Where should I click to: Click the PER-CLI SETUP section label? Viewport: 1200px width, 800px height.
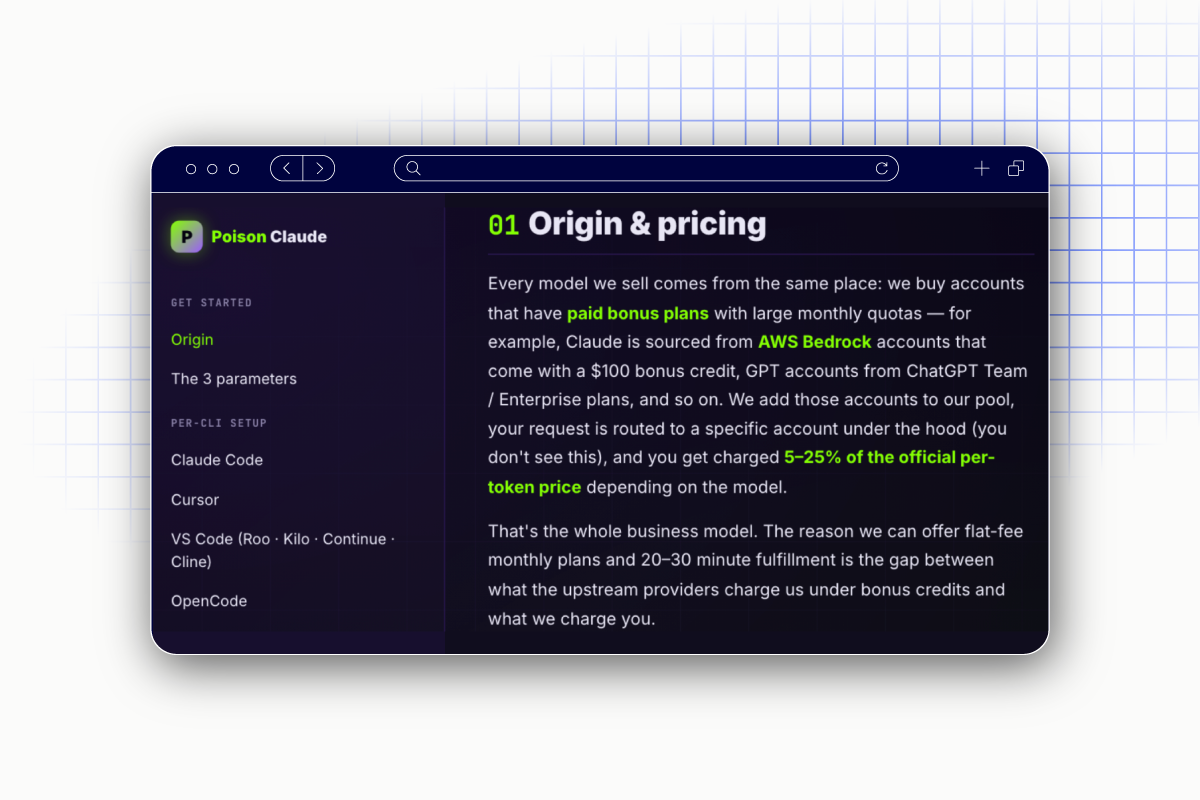tap(219, 423)
